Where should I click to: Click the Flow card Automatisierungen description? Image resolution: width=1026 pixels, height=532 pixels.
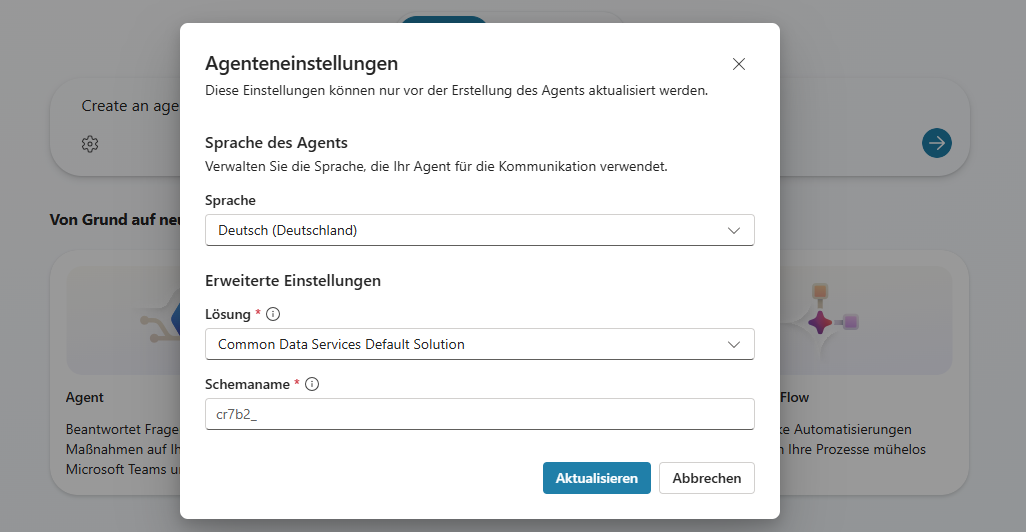pyautogui.click(x=852, y=439)
